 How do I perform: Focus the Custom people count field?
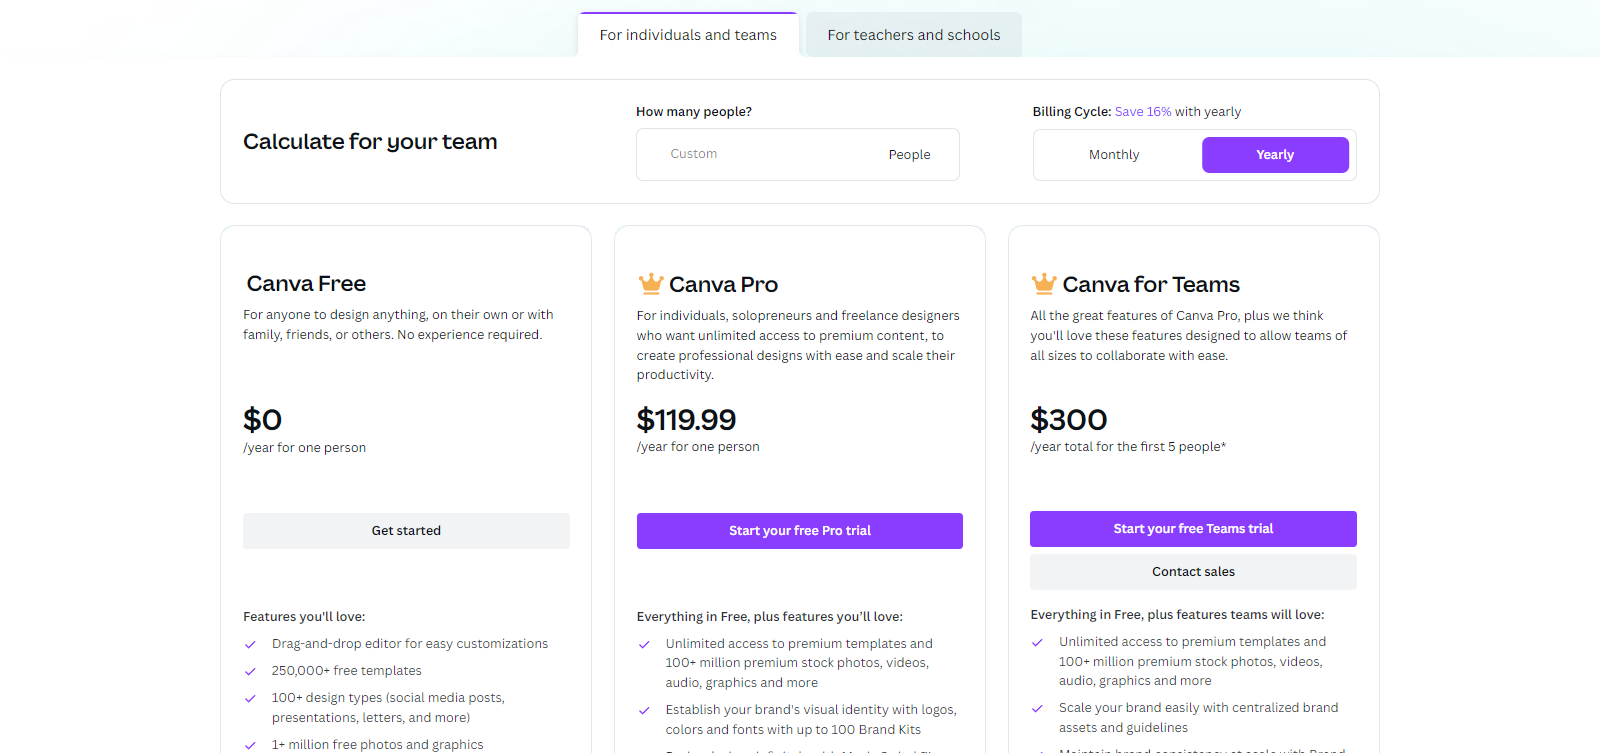(798, 155)
